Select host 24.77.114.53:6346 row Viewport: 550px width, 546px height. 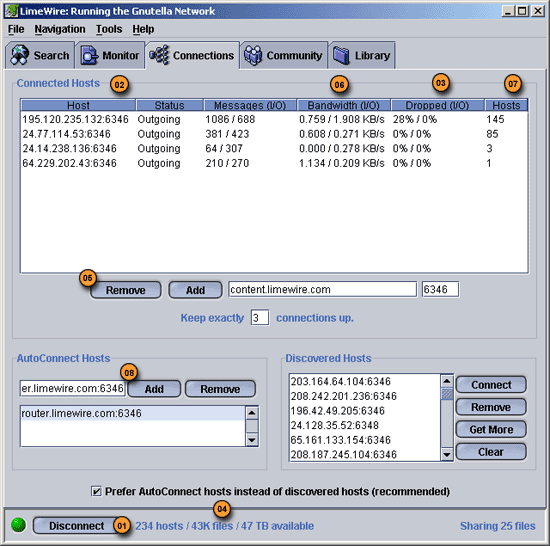pos(274,134)
